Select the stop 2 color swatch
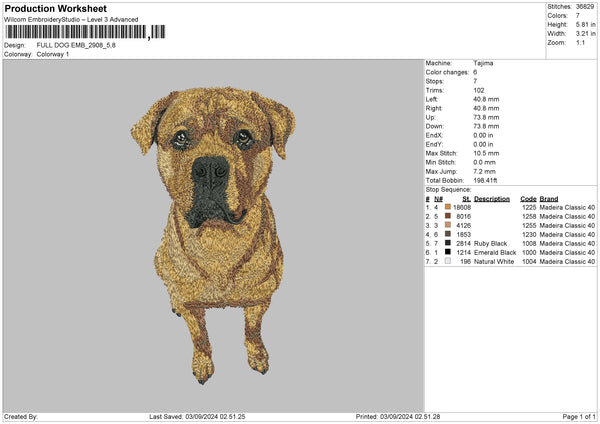 click(x=446, y=215)
